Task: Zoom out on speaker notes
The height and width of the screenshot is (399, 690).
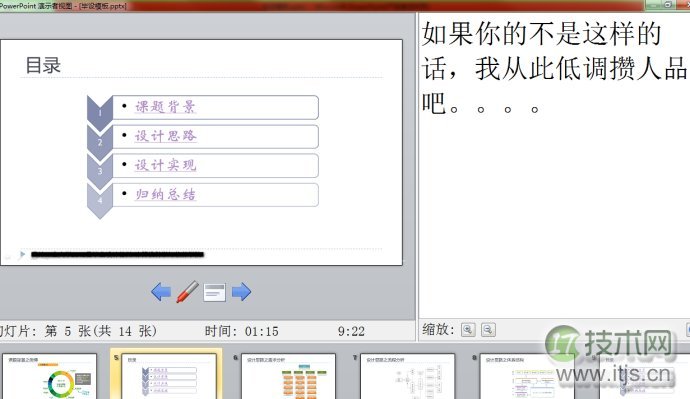Action: pos(488,329)
